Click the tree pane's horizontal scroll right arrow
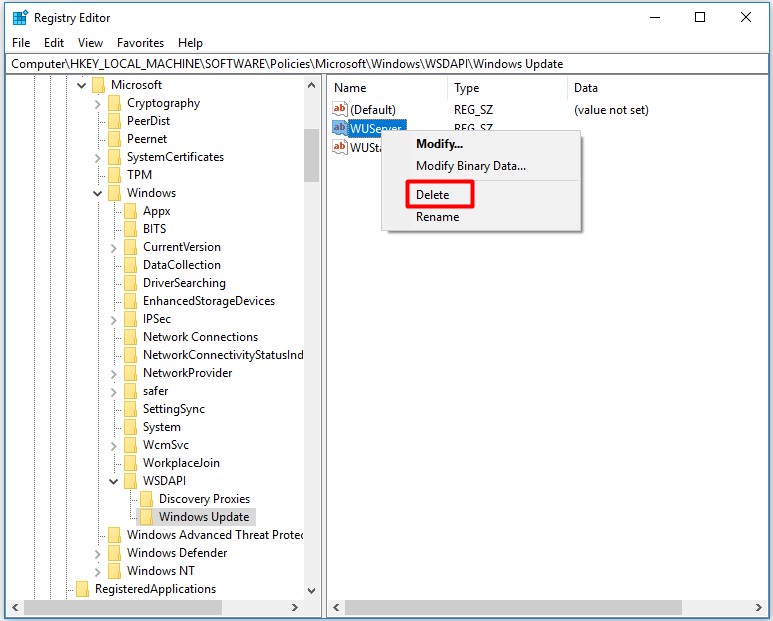This screenshot has width=773, height=621. click(x=295, y=607)
